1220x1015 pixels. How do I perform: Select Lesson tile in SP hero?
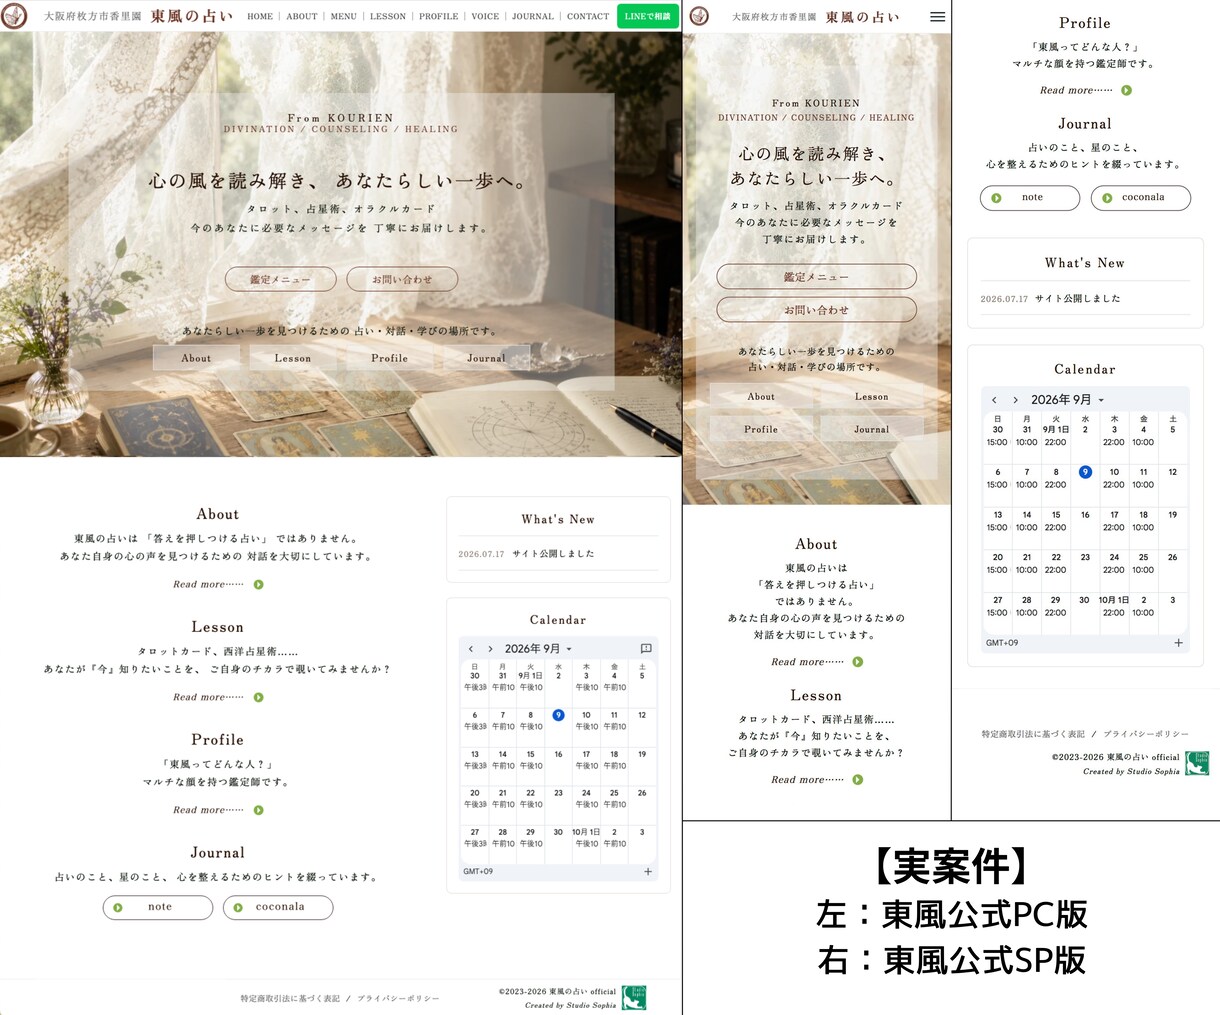(872, 397)
